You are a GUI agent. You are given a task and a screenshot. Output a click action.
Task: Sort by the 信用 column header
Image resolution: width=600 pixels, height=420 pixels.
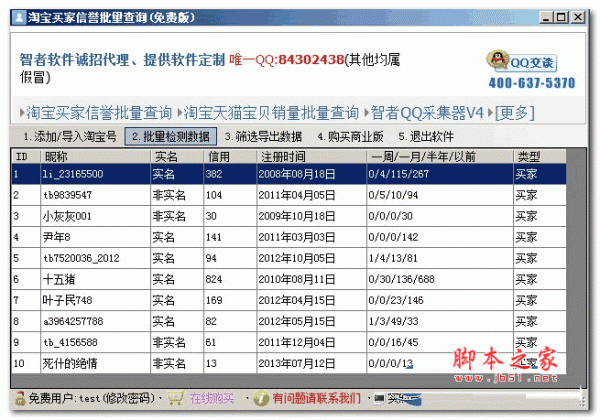coord(230,156)
